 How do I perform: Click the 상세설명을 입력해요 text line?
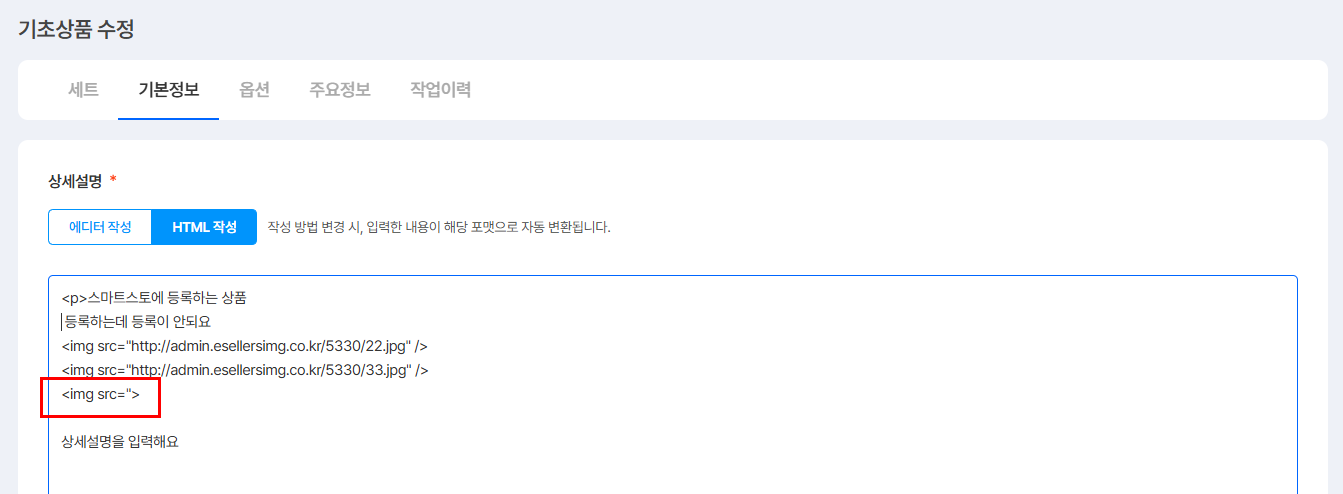[x=120, y=441]
